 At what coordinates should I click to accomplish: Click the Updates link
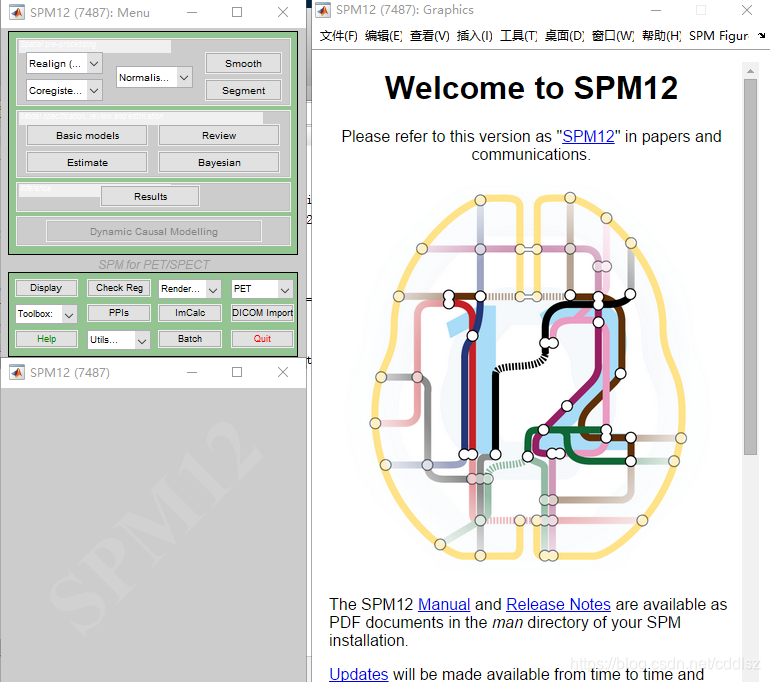pos(358,674)
